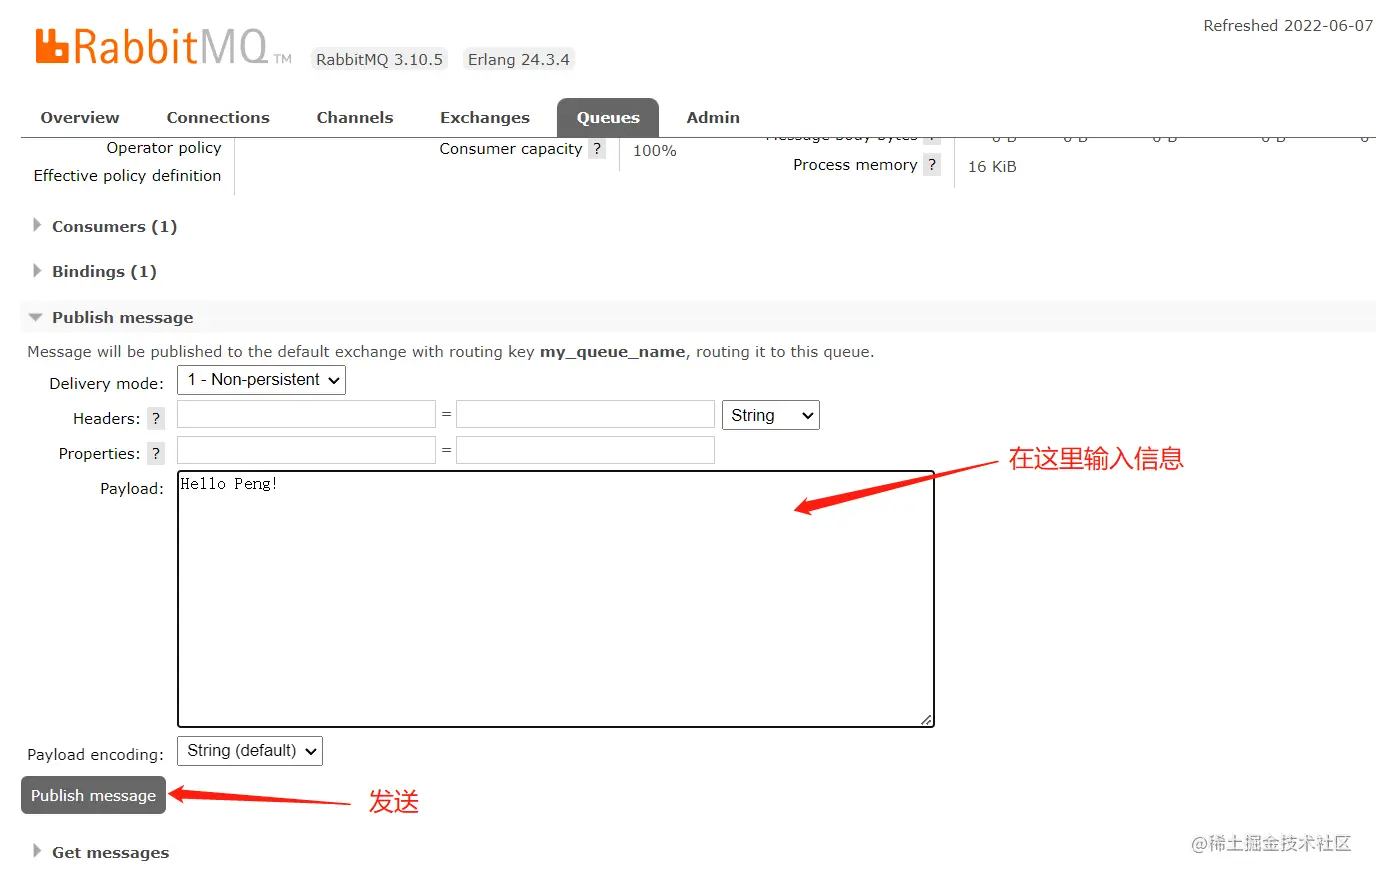This screenshot has width=1376, height=878.
Task: Select the Queues tab
Action: click(608, 118)
